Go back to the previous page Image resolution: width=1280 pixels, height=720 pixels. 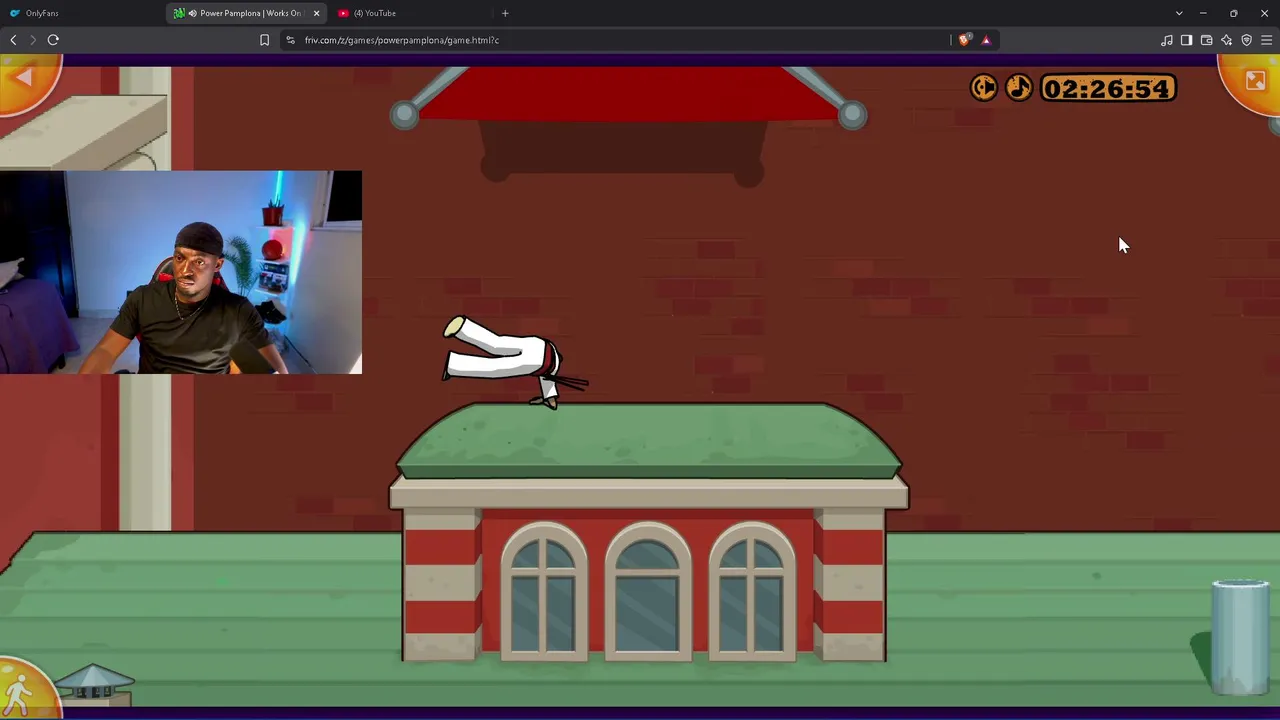point(13,40)
